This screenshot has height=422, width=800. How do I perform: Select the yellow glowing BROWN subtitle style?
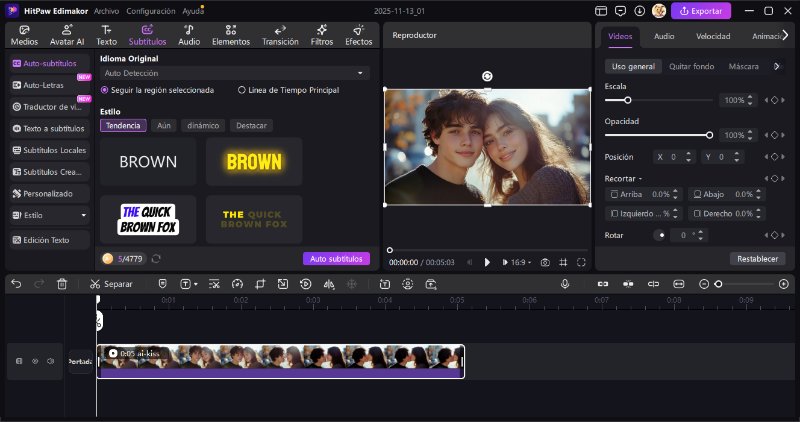(254, 162)
